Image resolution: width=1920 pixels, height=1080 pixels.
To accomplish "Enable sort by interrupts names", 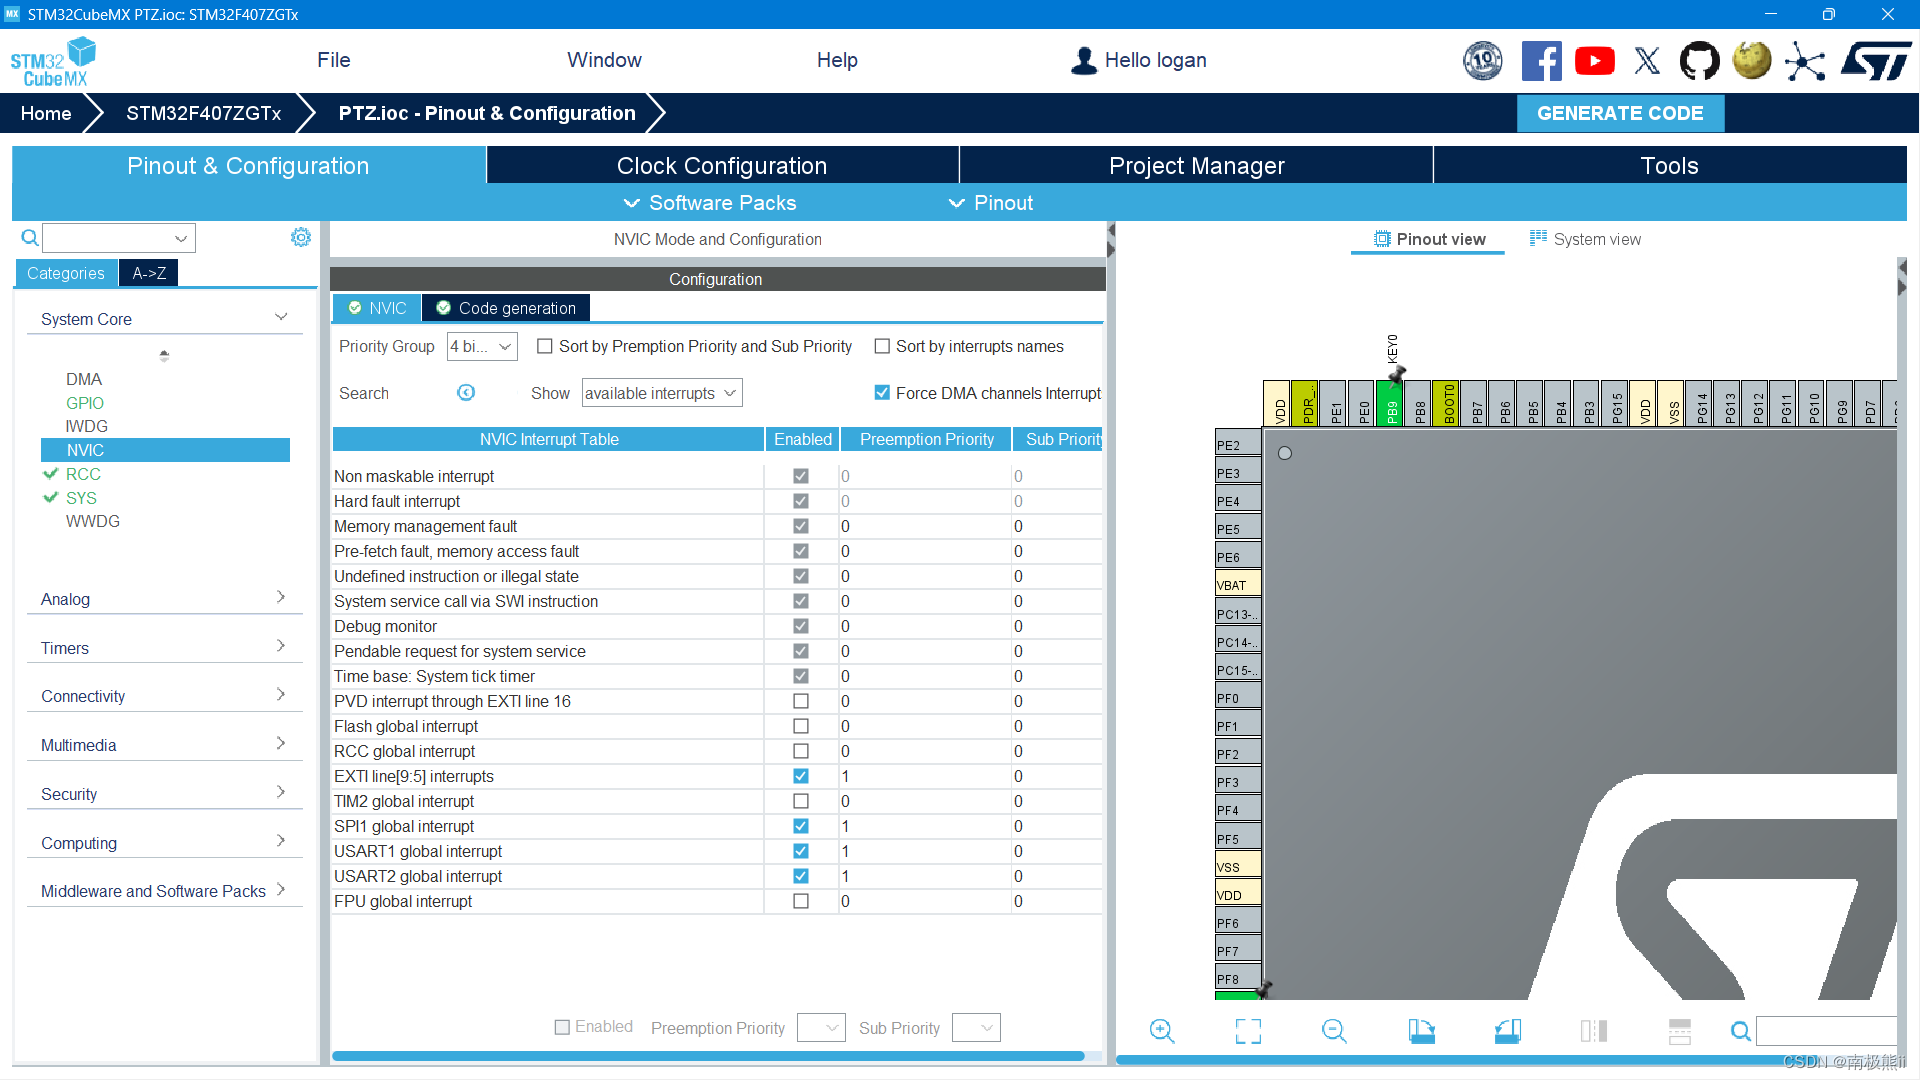I will point(882,346).
